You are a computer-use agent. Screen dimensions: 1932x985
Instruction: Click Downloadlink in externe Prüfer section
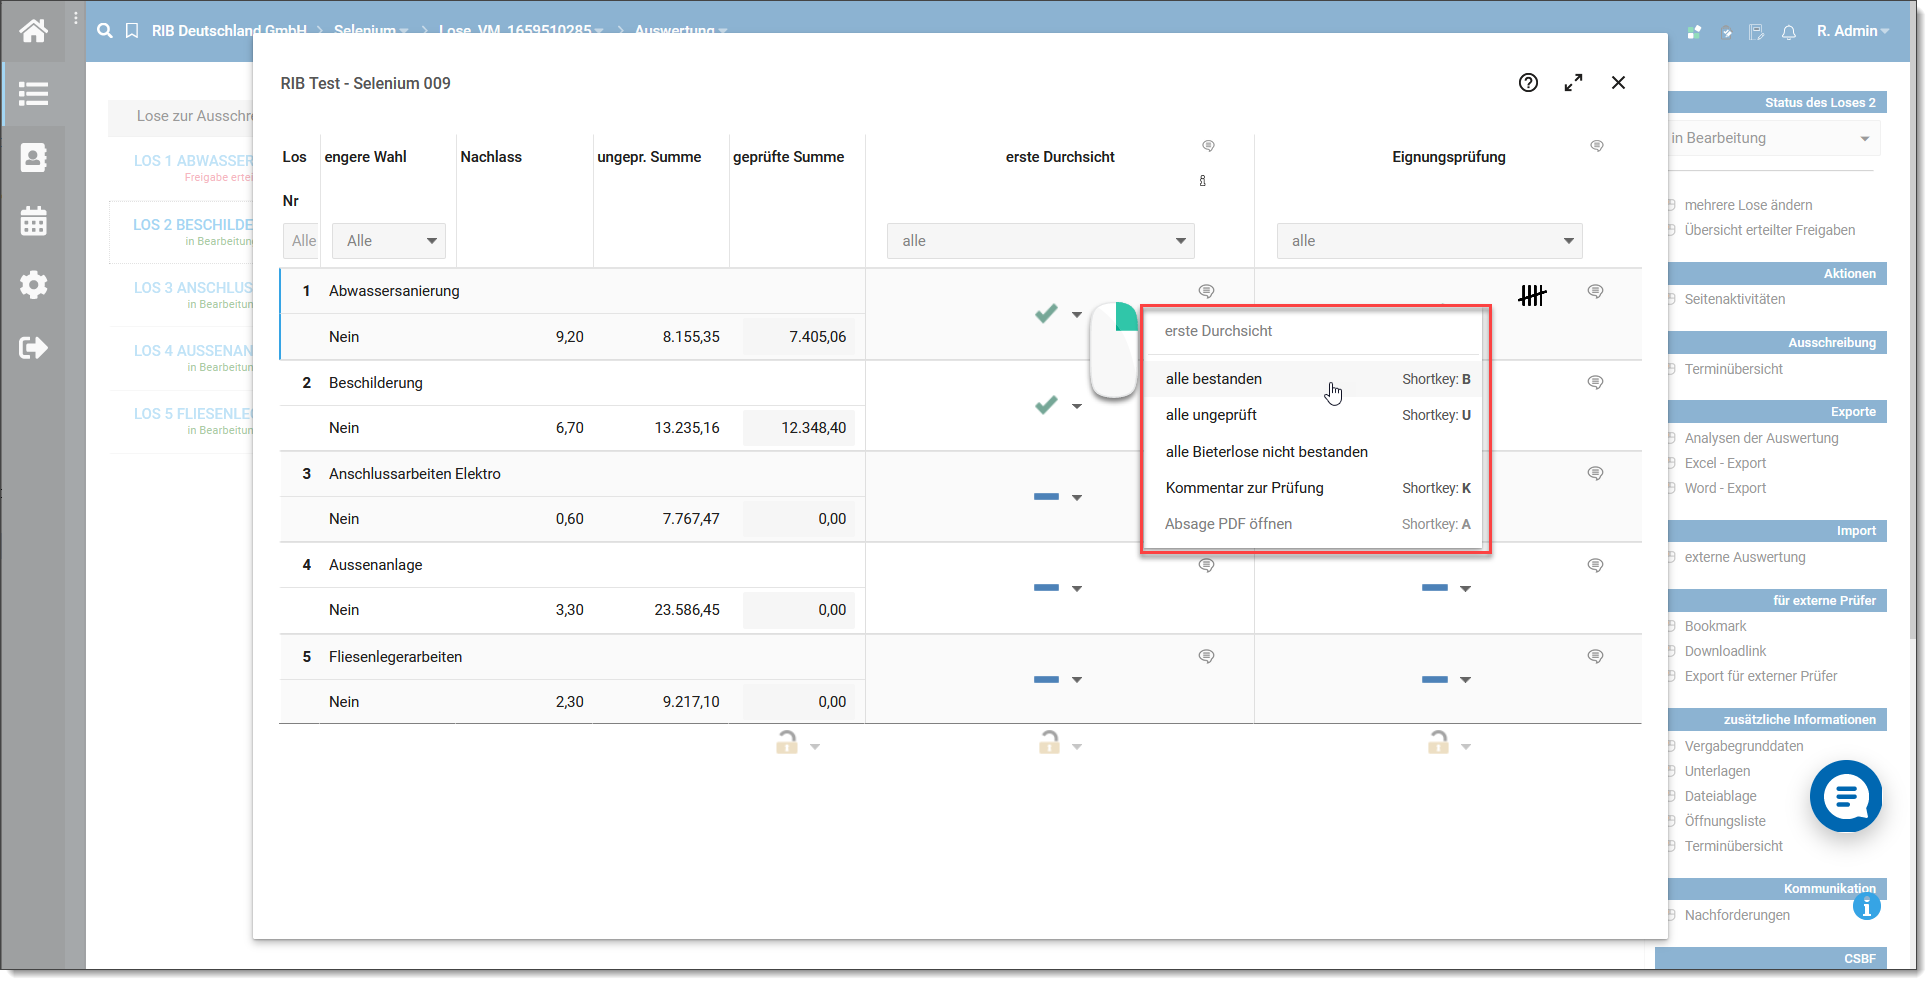(1726, 651)
